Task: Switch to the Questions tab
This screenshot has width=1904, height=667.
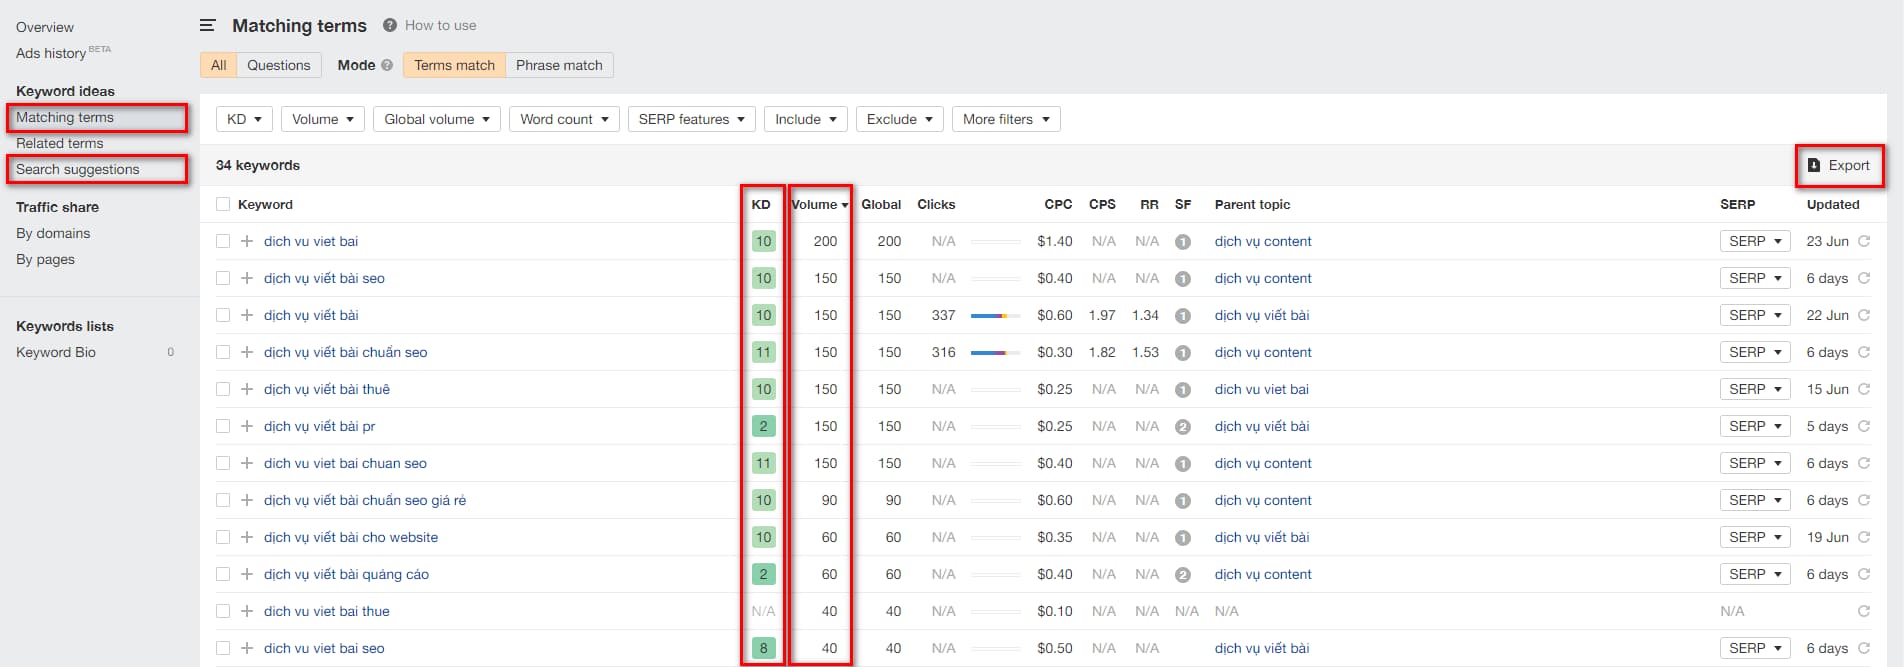Action: pyautogui.click(x=278, y=65)
